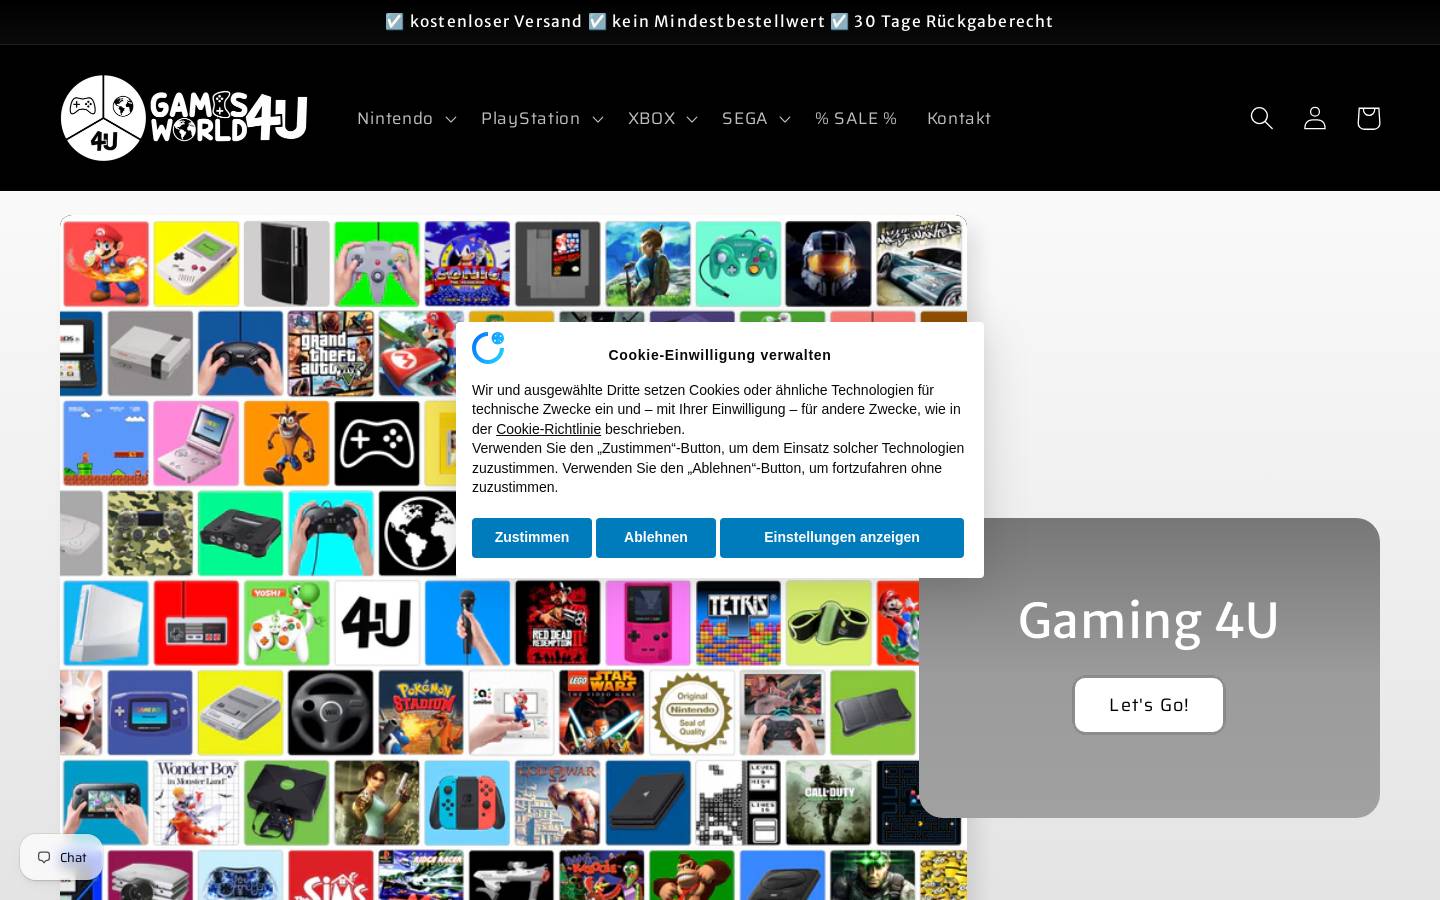The image size is (1440, 900).
Task: Click the Call of Duty tile
Action: (x=828, y=802)
